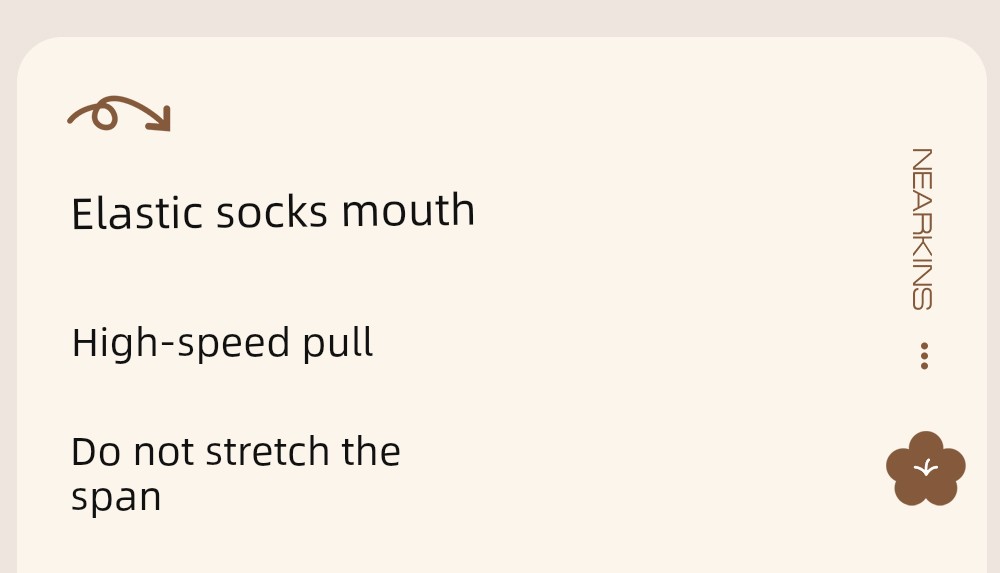
Task: Click the word "mouth" in the heading
Action: click(408, 211)
